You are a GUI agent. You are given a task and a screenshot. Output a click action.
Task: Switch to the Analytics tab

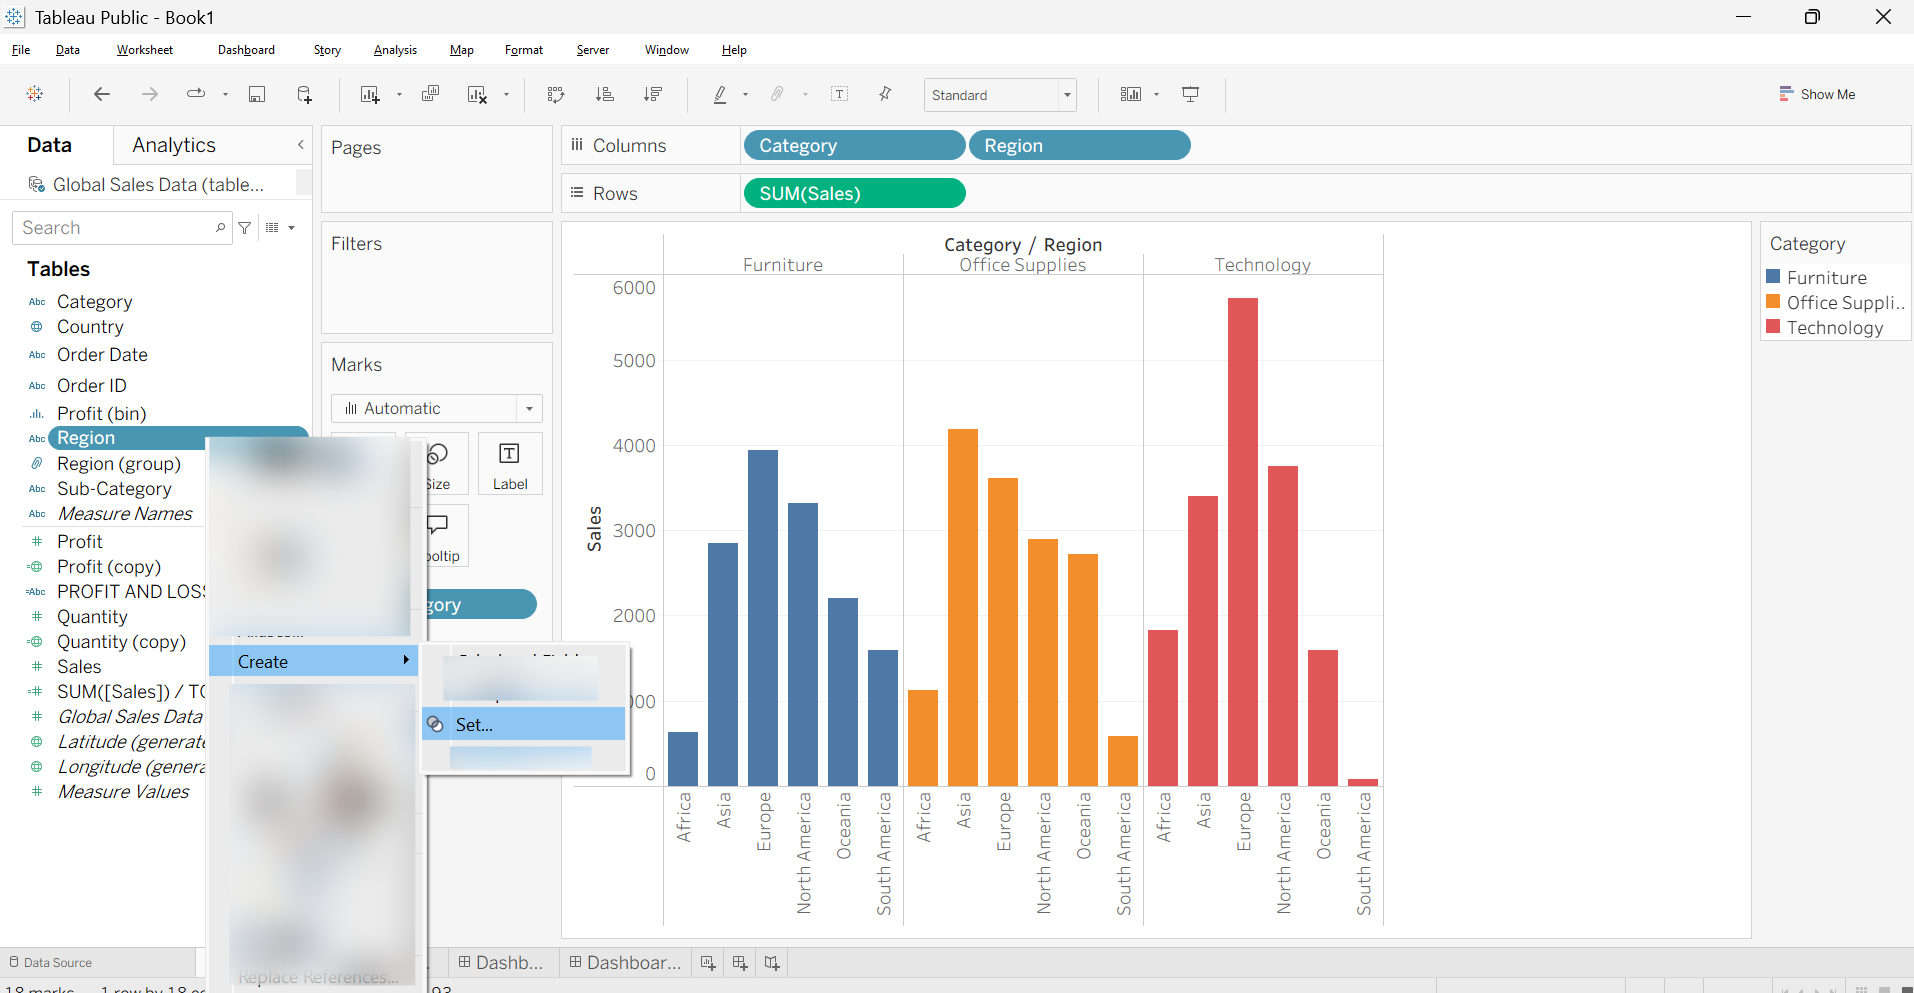[x=174, y=145]
